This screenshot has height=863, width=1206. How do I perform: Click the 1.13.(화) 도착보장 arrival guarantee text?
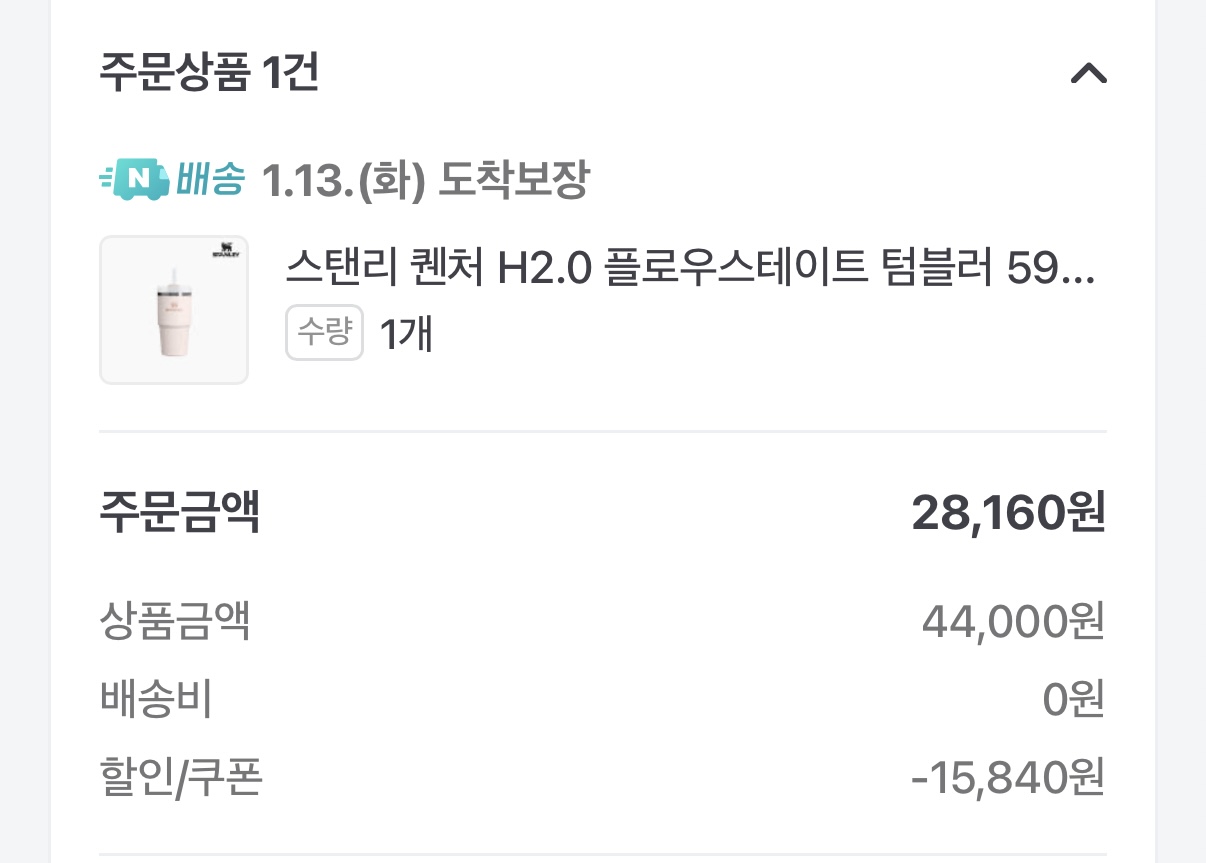click(425, 181)
